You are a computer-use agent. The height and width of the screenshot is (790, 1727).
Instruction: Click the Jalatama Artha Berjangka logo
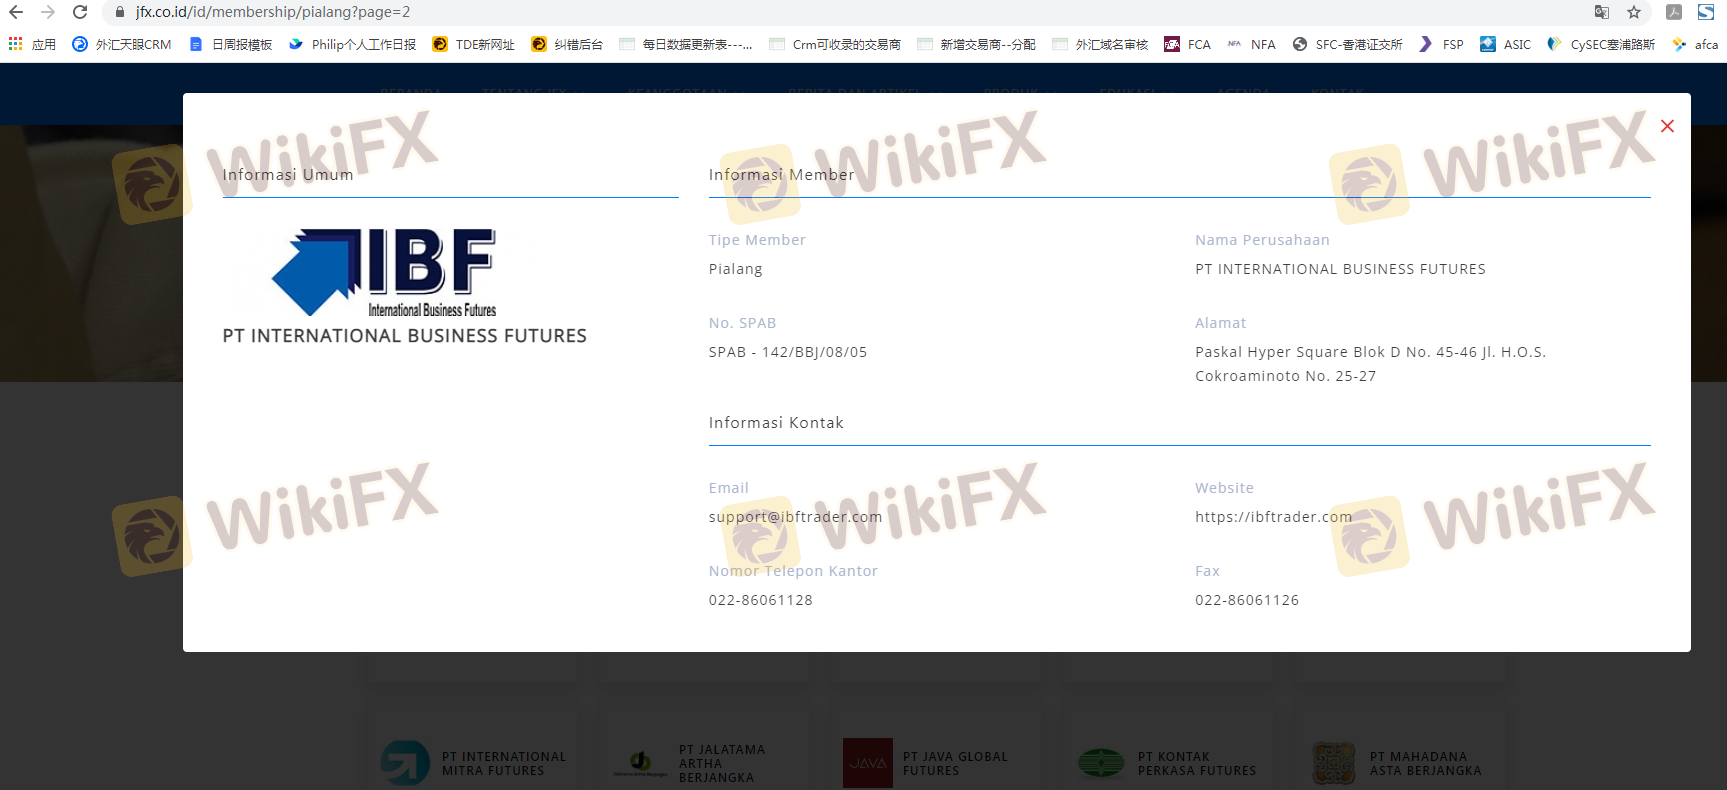pyautogui.click(x=641, y=764)
